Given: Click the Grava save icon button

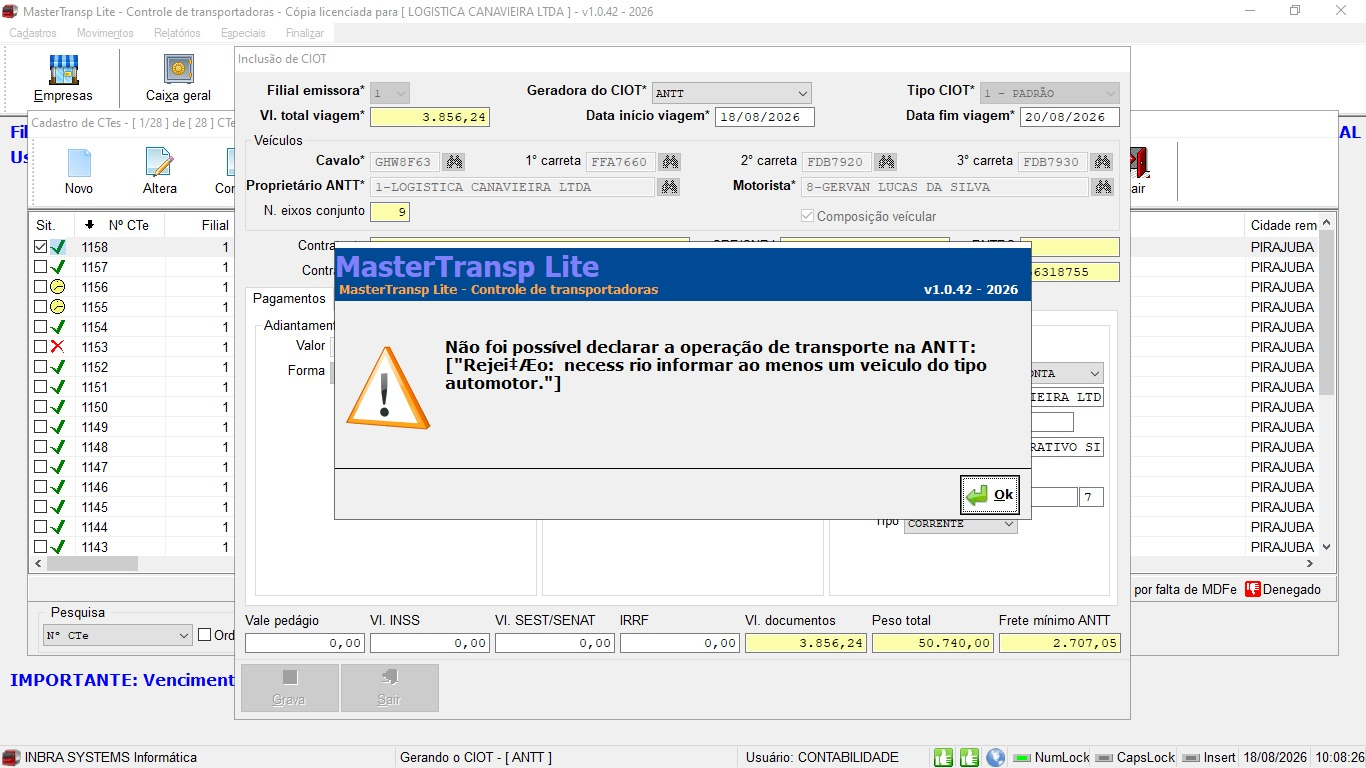Looking at the screenshot, I should (x=289, y=688).
